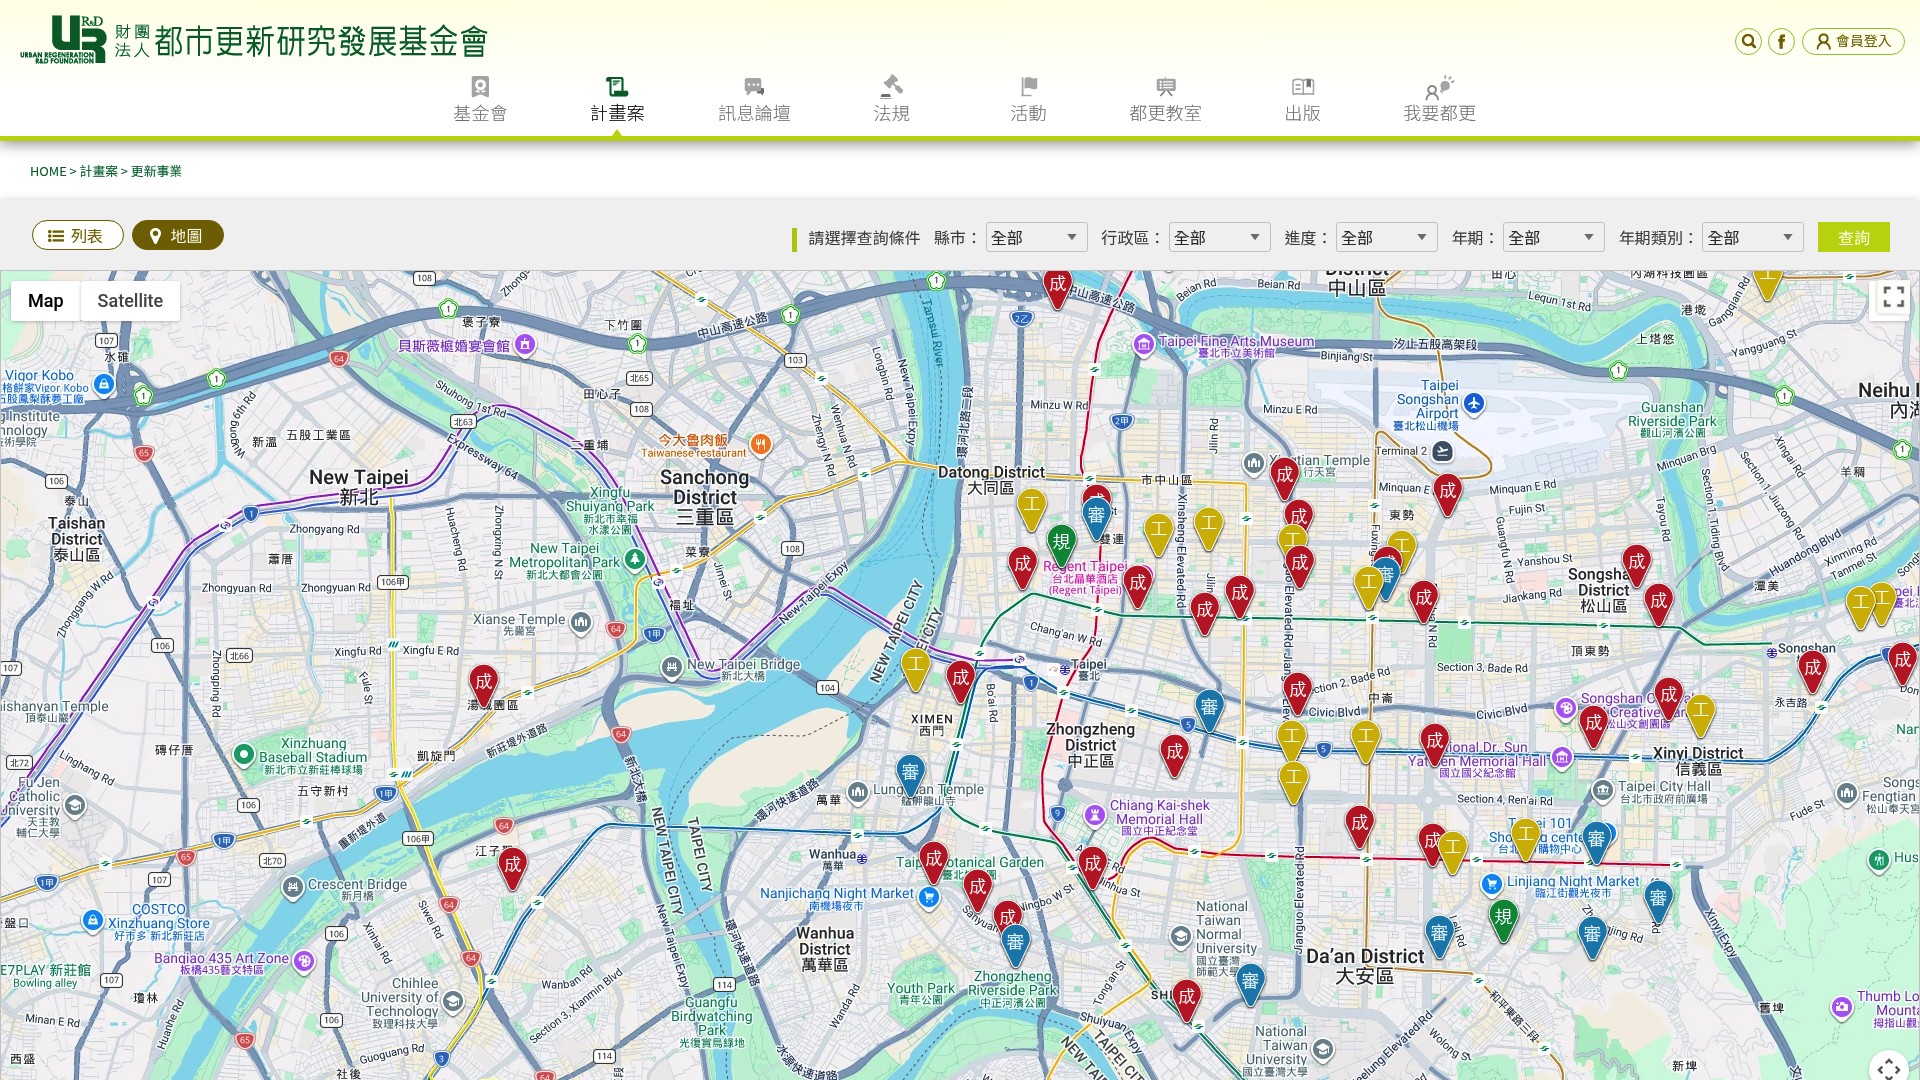1920x1080 pixels.
Task: Click the Nanjichang Night Market pin
Action: pos(929,897)
